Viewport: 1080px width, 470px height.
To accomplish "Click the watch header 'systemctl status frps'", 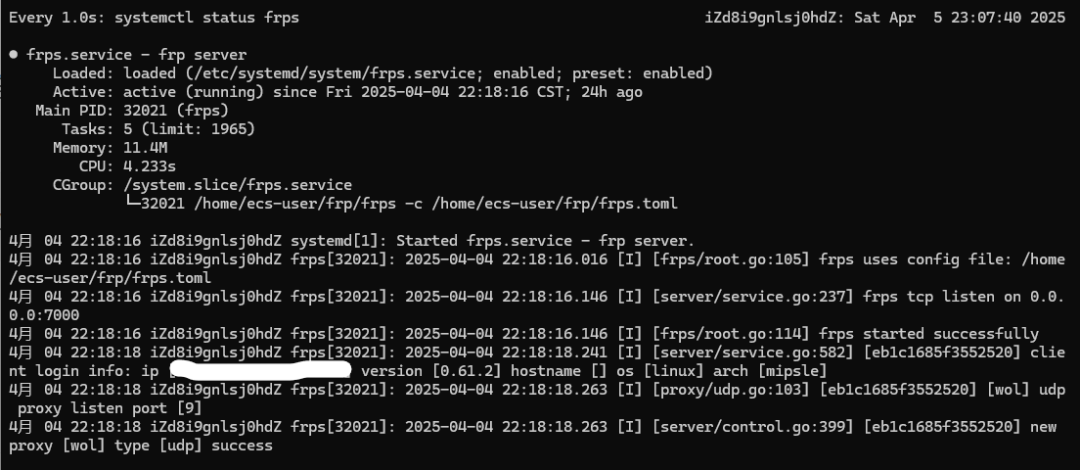I will coord(207,18).
